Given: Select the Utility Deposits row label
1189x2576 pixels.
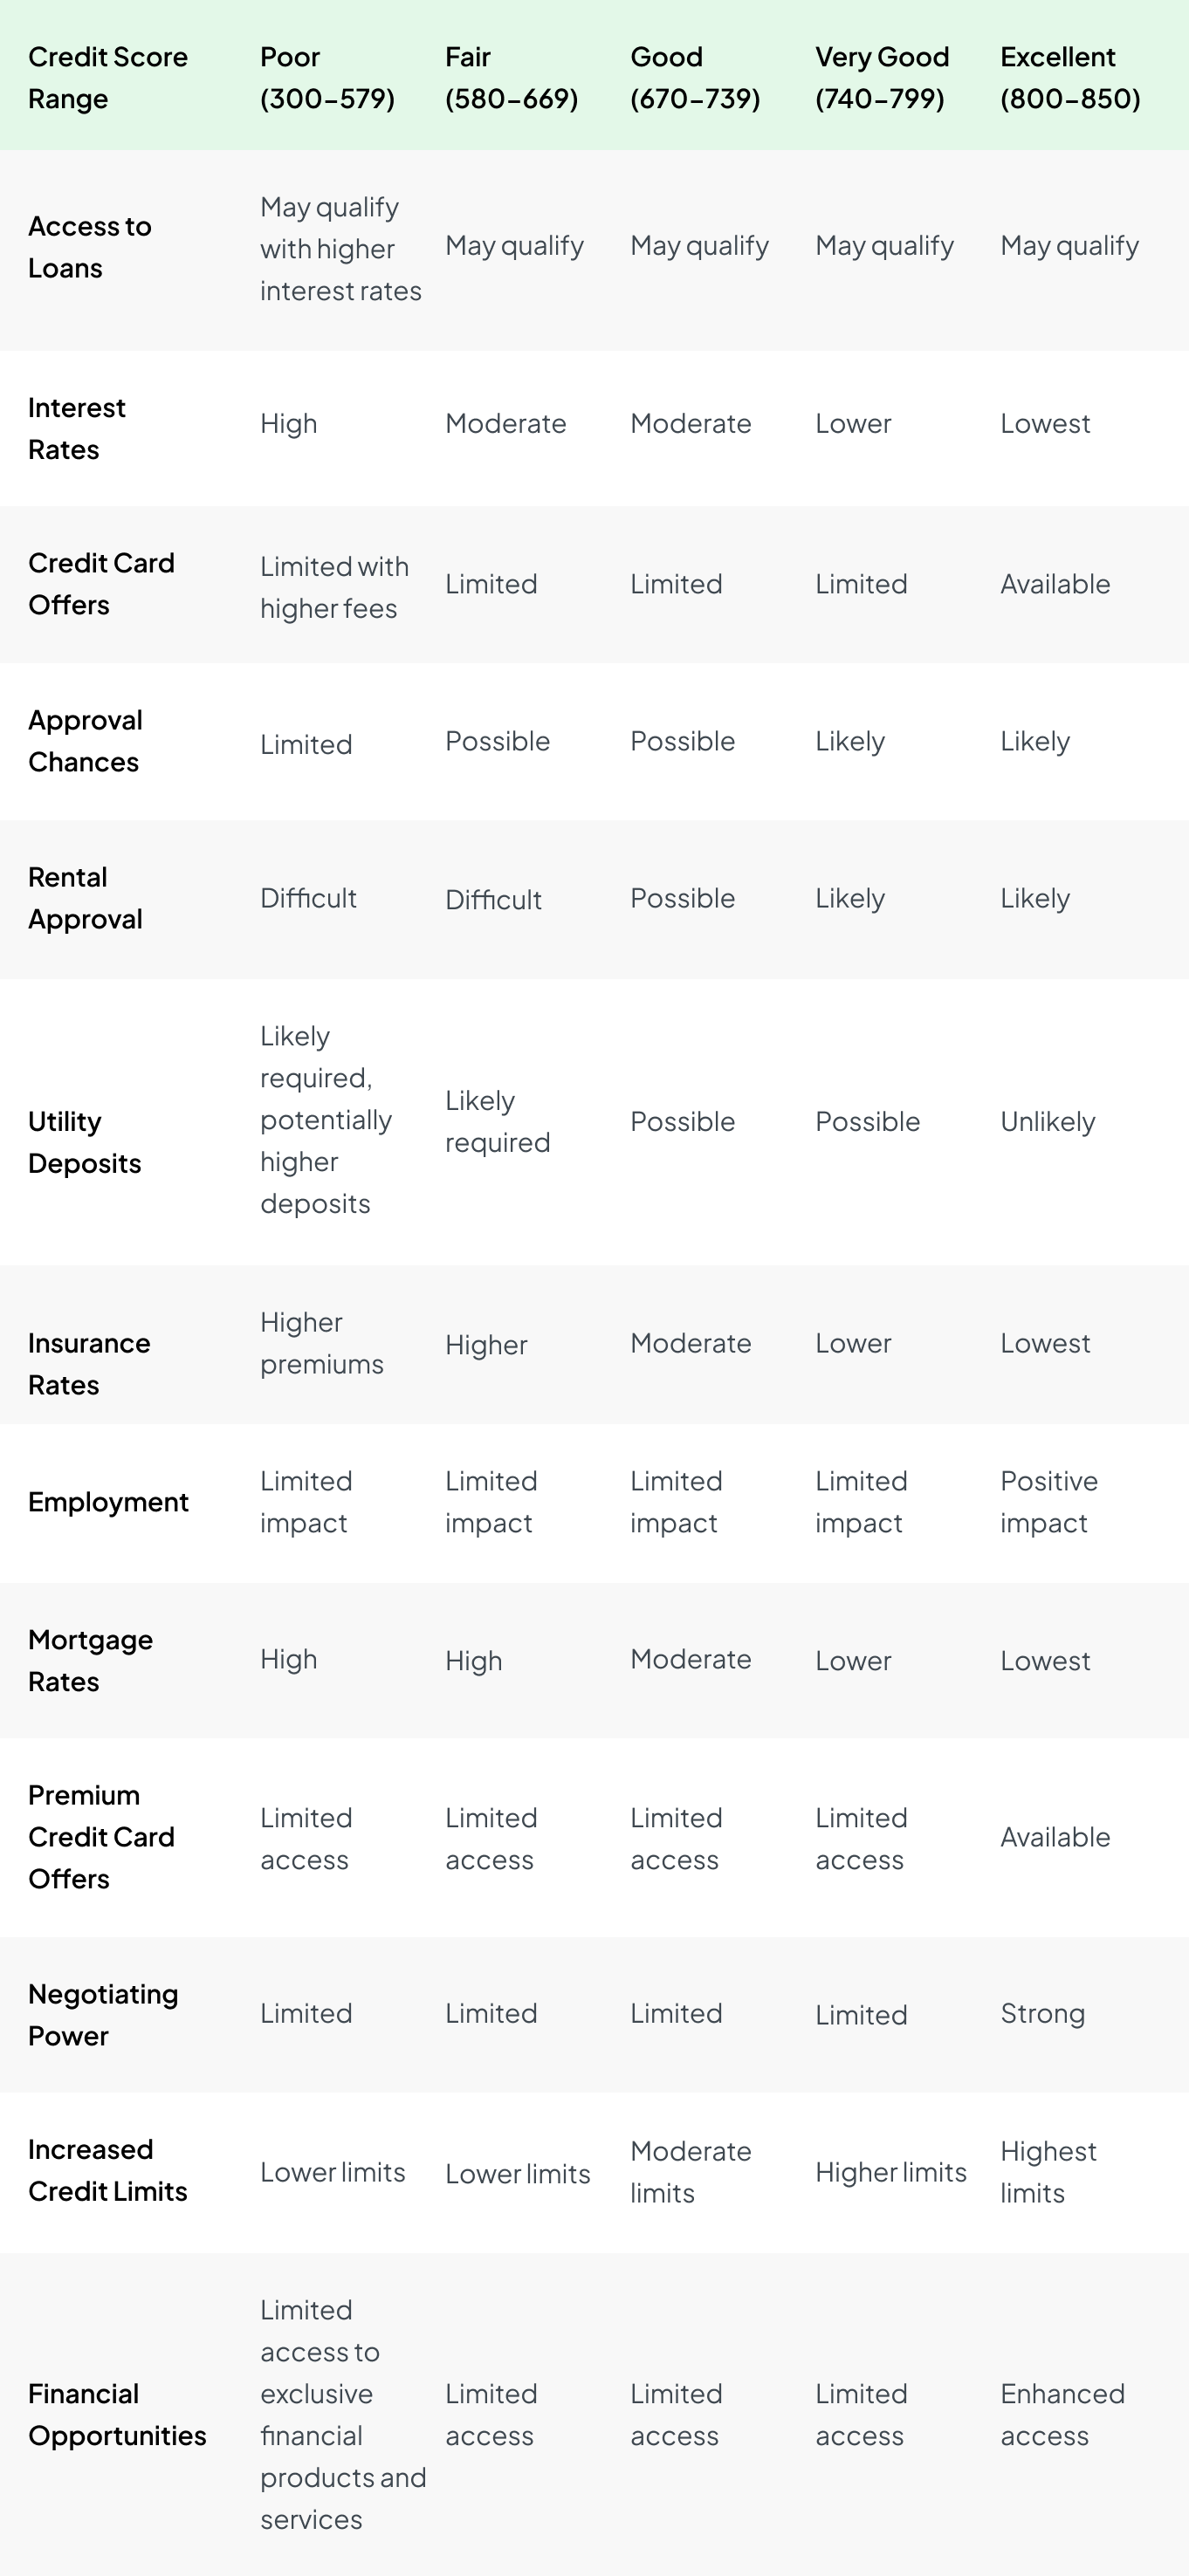Looking at the screenshot, I should pos(85,1142).
